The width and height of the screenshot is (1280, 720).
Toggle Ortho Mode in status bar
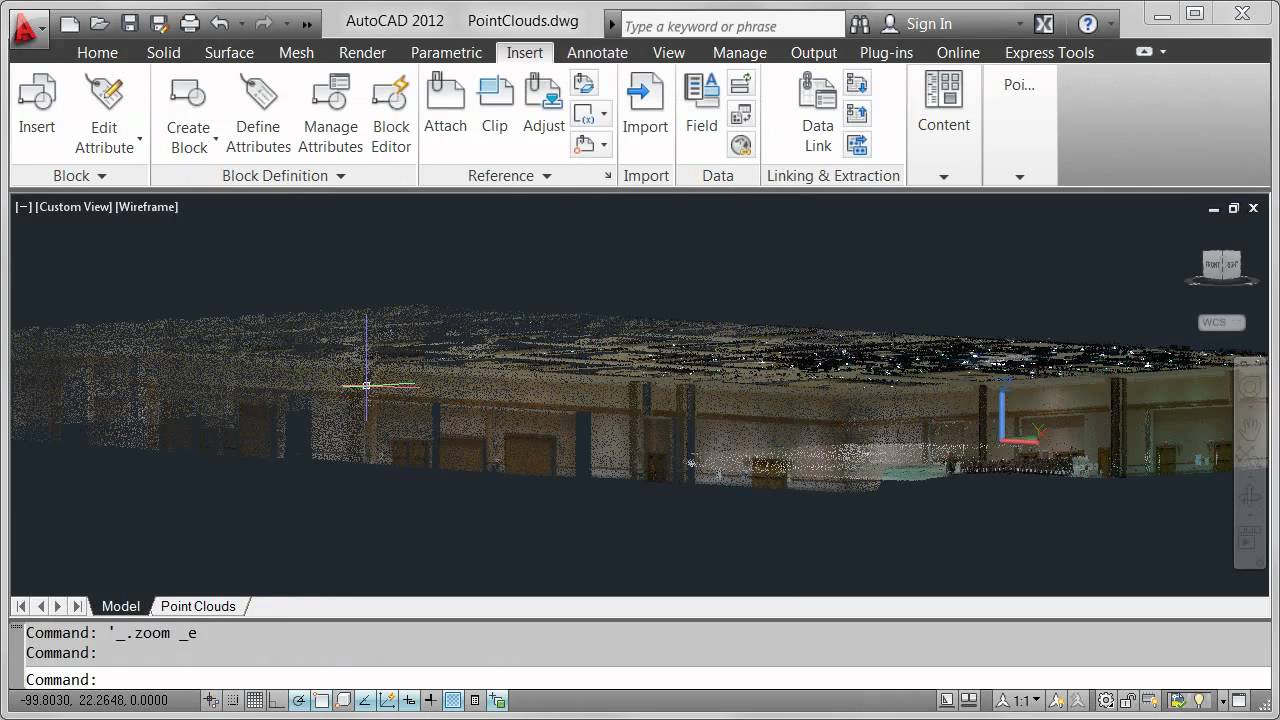click(x=277, y=700)
